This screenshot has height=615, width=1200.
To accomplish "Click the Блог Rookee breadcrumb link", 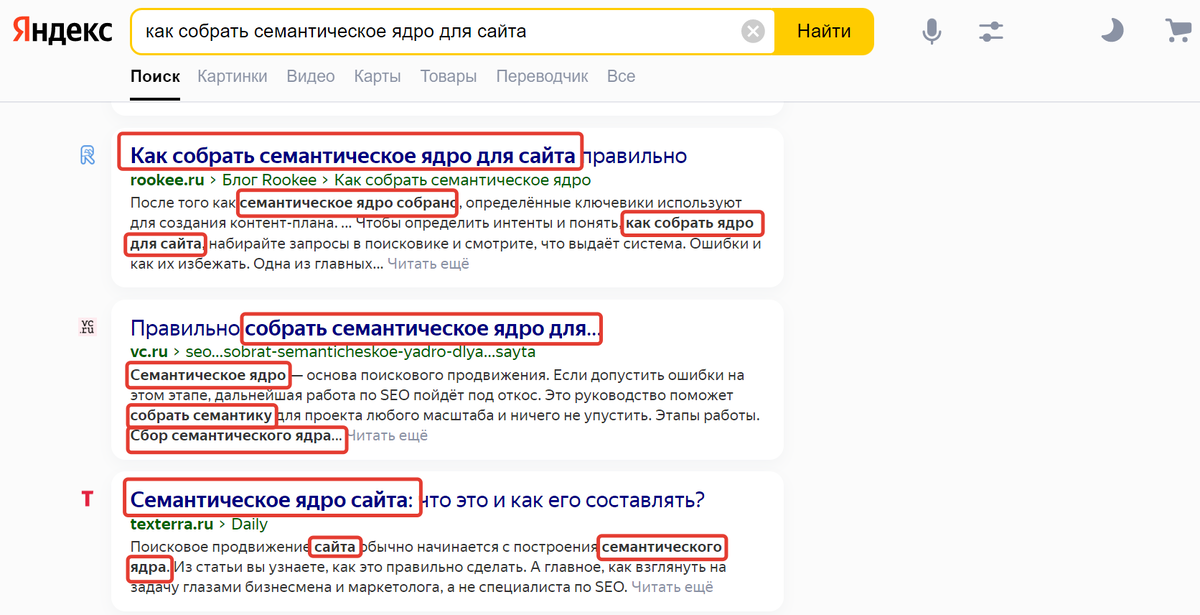I will tap(267, 180).
